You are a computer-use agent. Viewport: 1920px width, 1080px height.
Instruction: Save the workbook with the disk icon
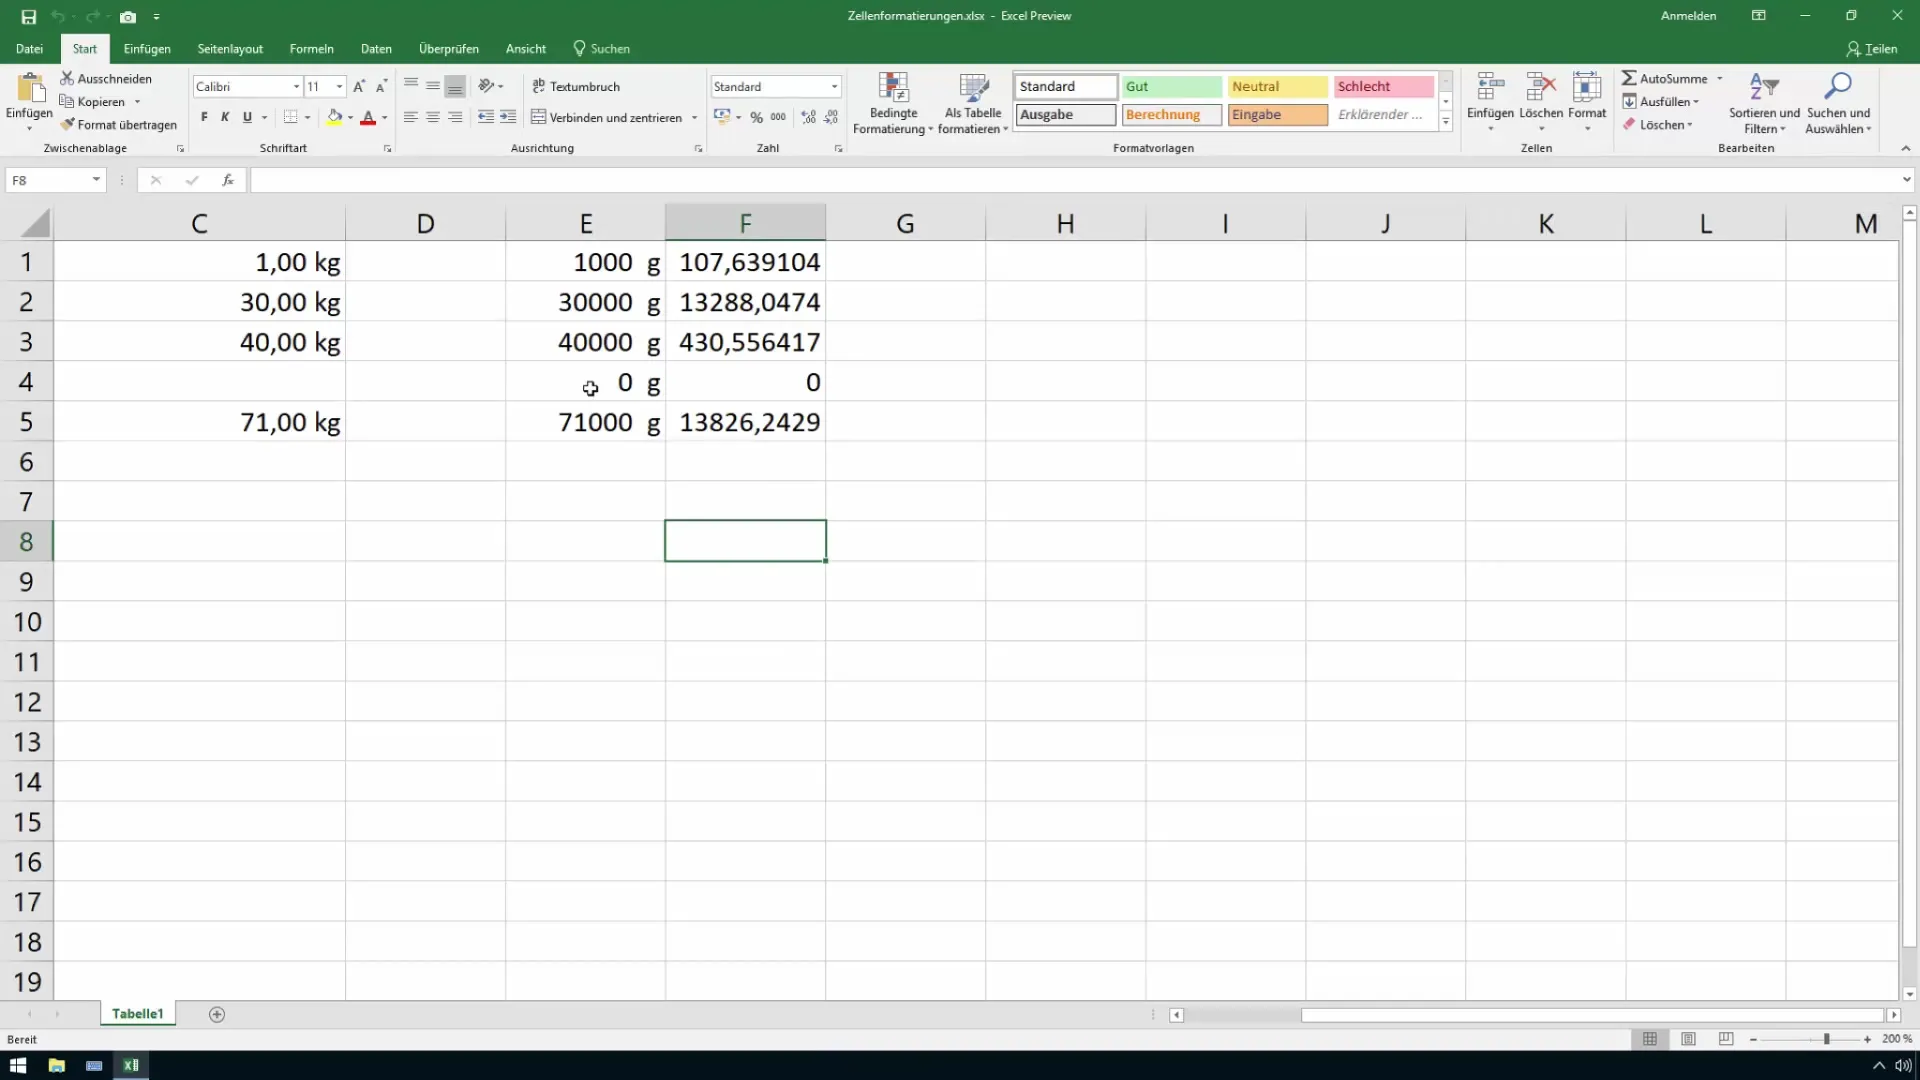28,17
